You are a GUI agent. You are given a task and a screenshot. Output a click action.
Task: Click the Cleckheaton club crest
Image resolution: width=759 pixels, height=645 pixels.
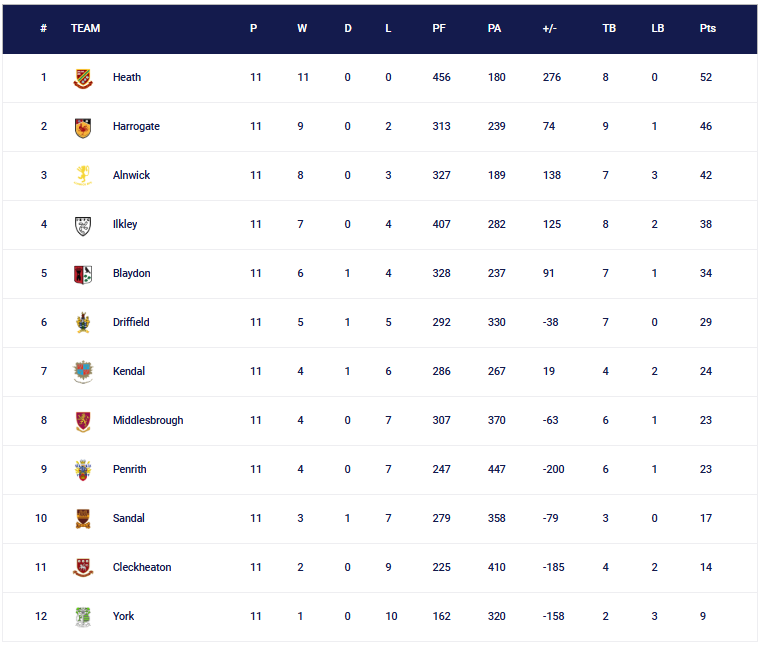tap(84, 568)
